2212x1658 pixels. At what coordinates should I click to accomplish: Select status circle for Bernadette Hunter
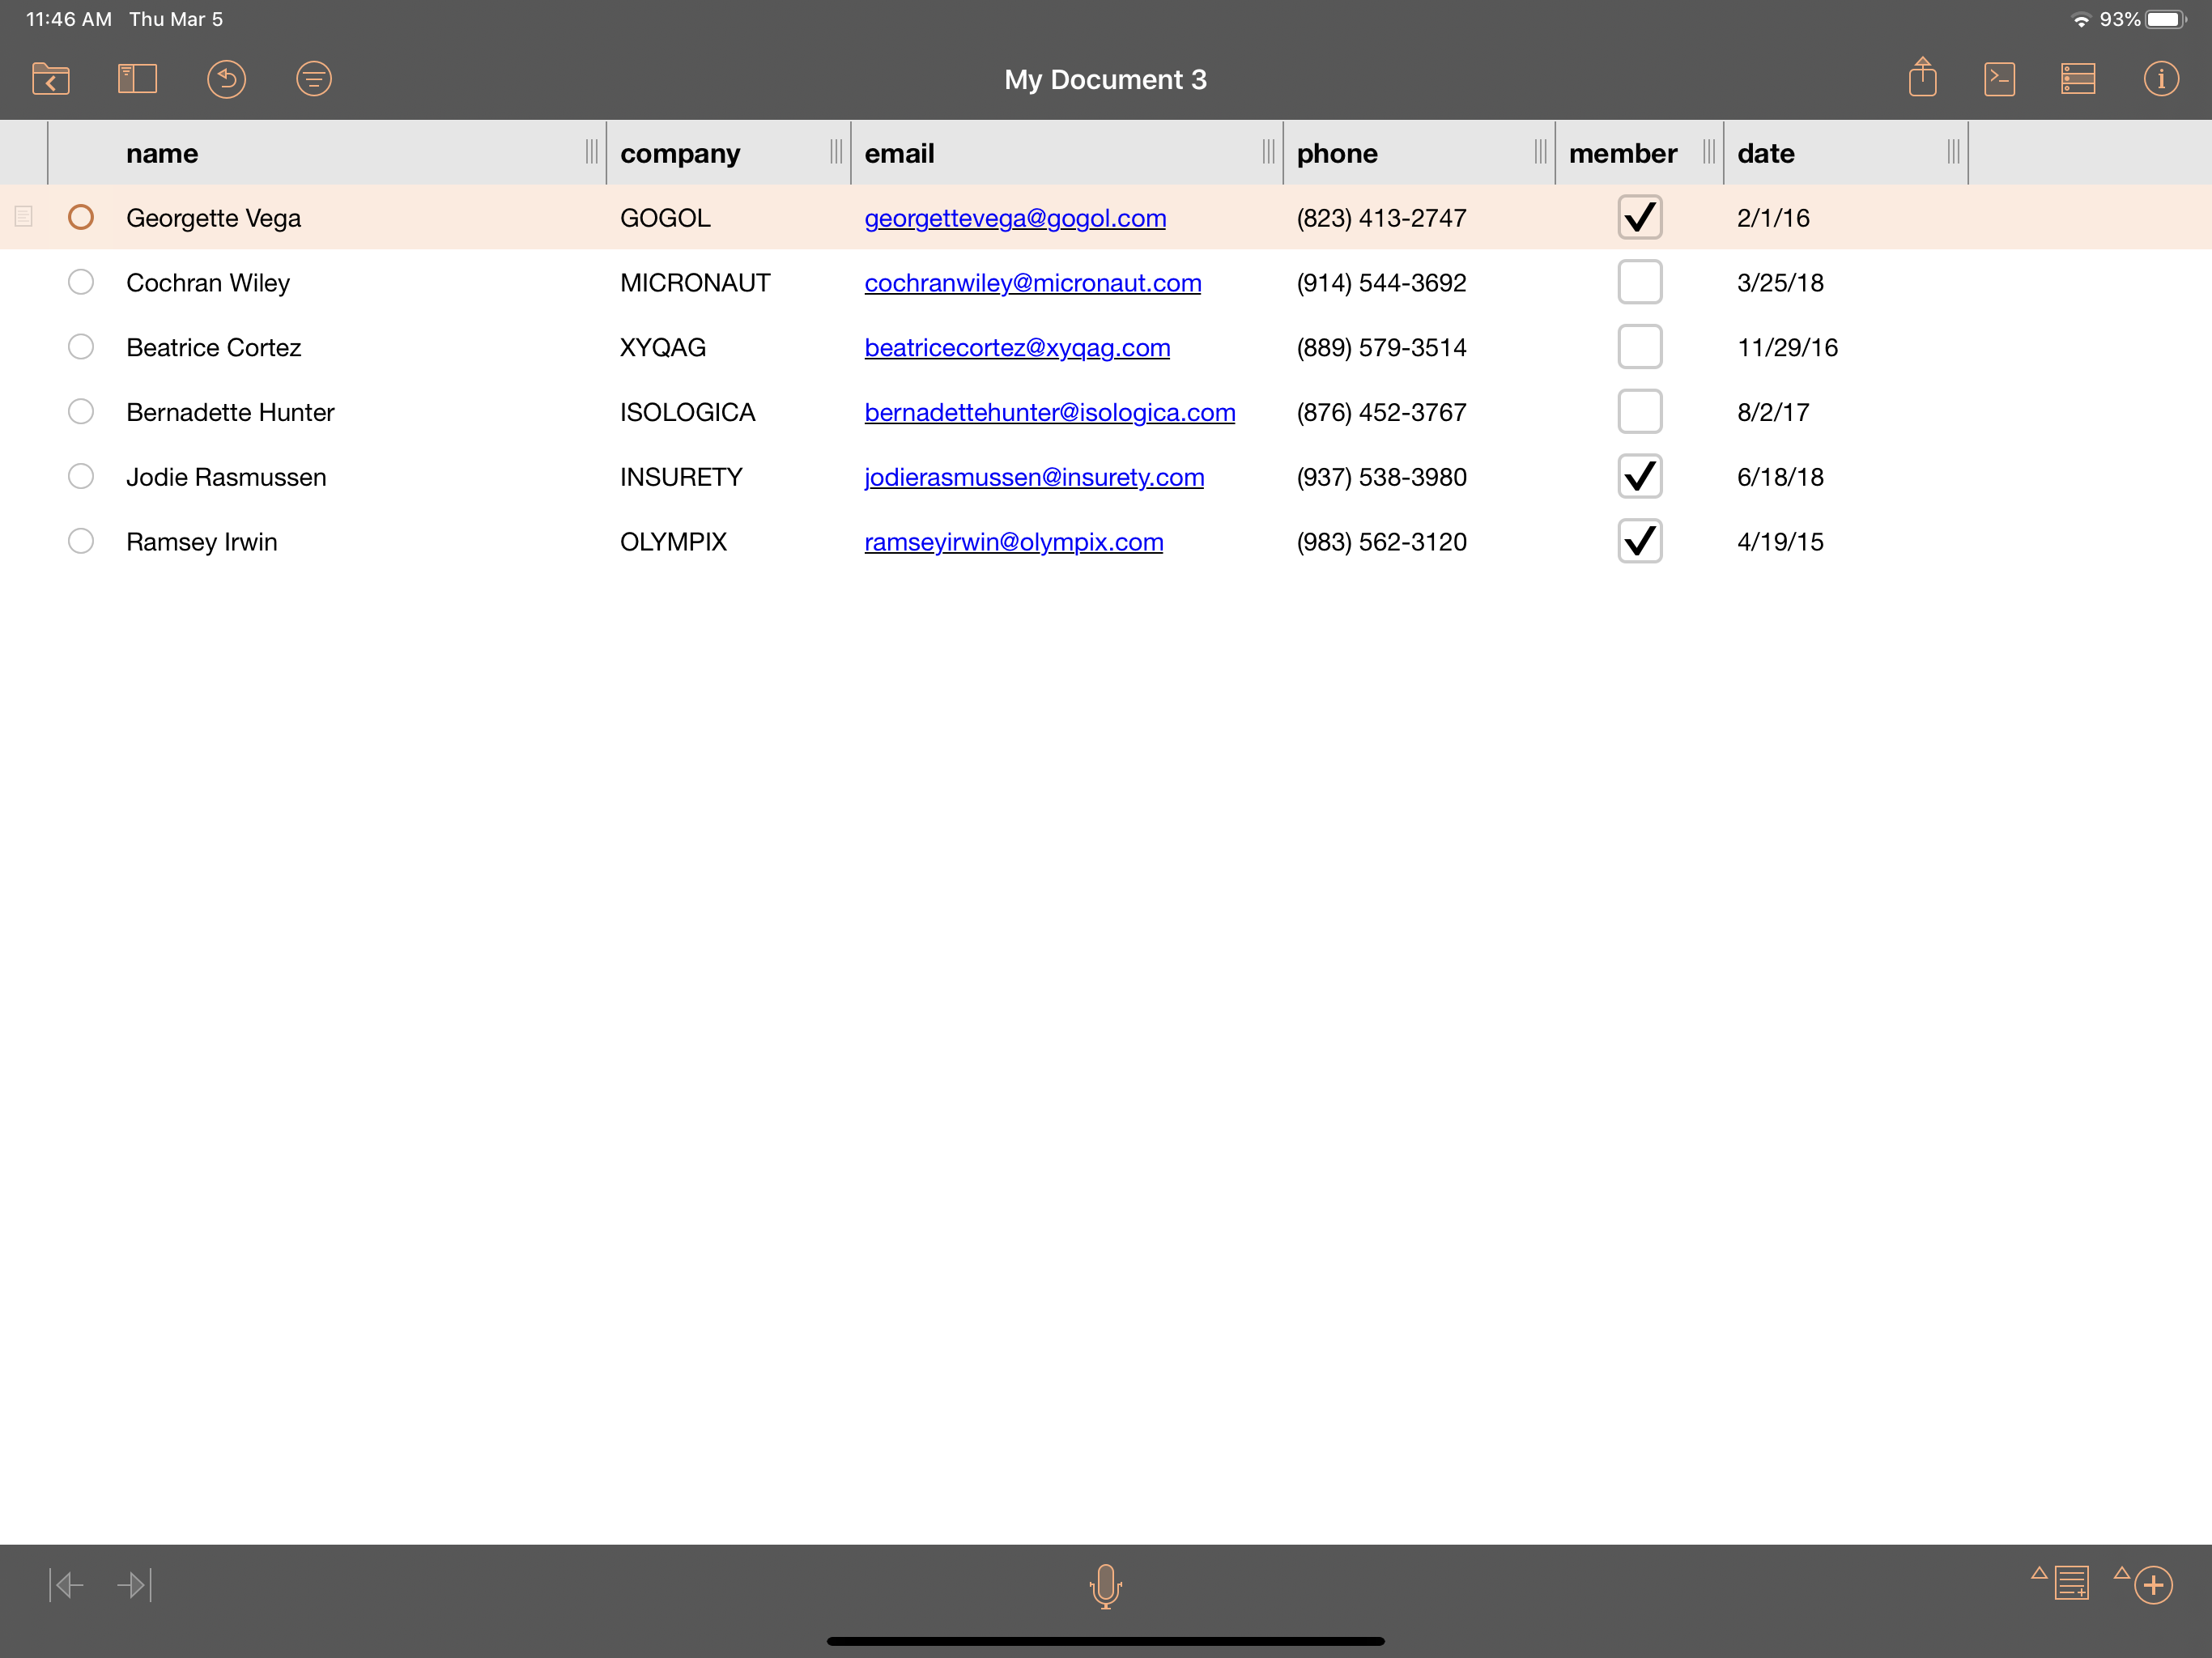(x=81, y=412)
